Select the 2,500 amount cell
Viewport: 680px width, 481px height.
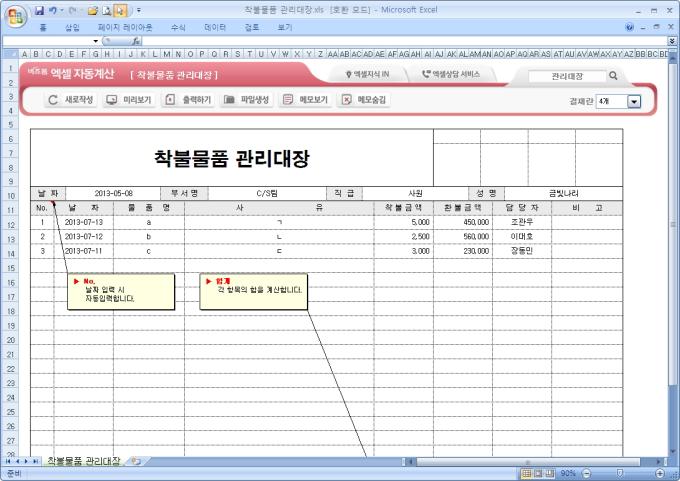(403, 237)
